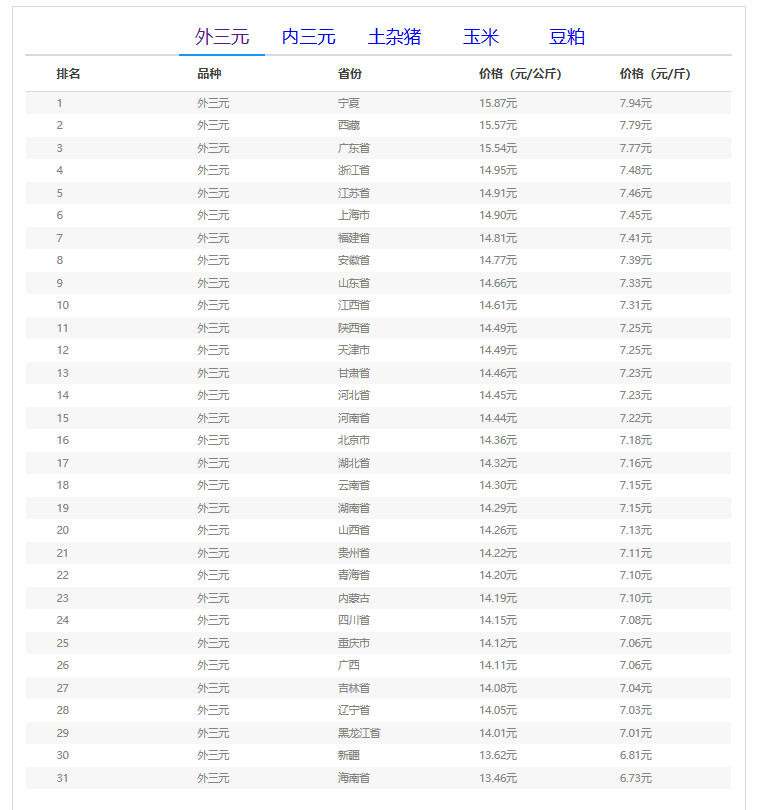Select the 湖北省 cell
Viewport: 766px width, 810px height.
354,463
